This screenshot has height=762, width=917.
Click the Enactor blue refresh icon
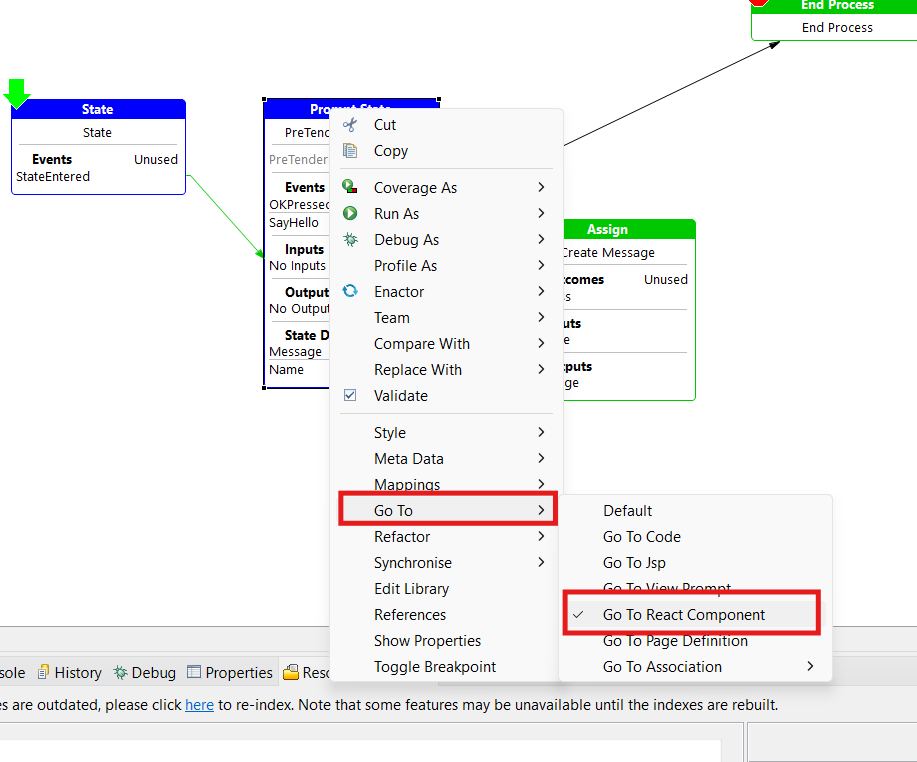(350, 291)
